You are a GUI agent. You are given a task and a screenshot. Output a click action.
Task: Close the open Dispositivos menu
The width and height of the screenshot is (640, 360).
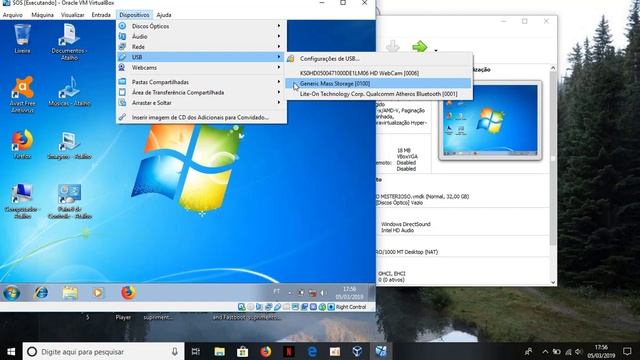click(134, 15)
